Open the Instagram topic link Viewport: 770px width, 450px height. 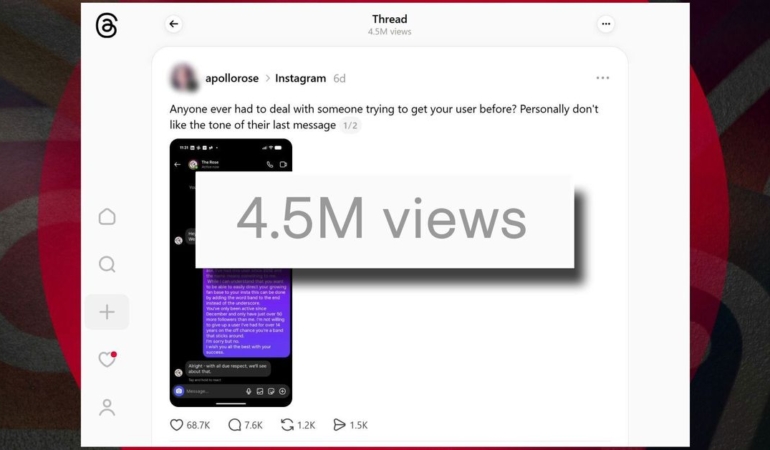301,78
